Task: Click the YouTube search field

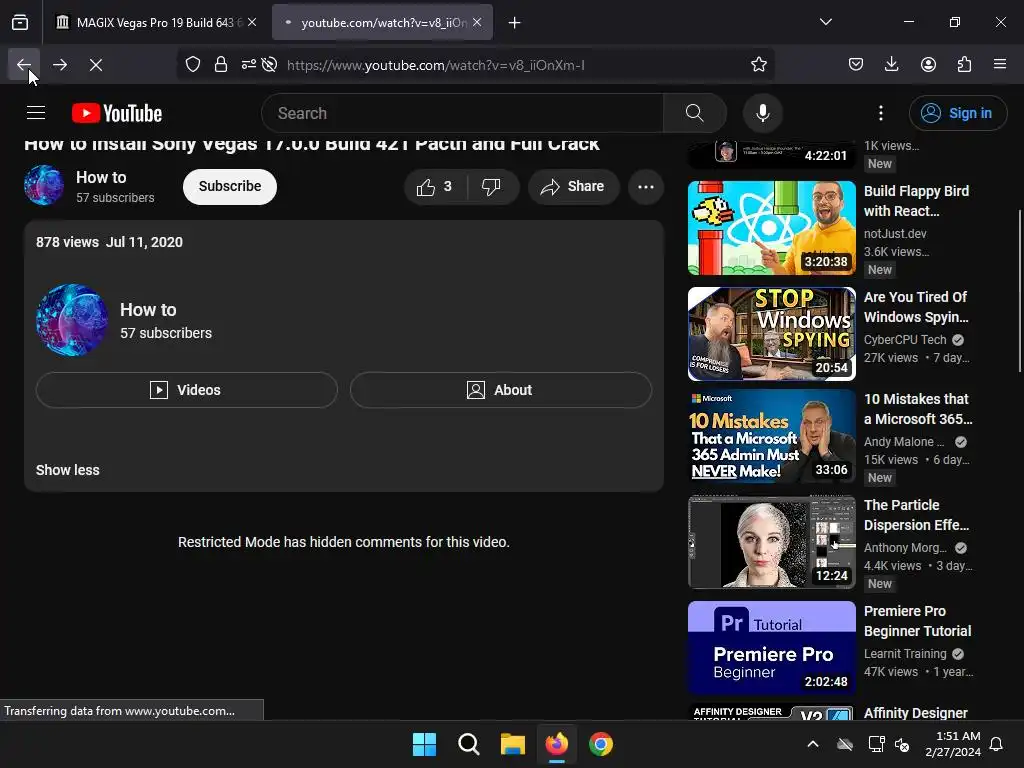Action: pos(462,113)
